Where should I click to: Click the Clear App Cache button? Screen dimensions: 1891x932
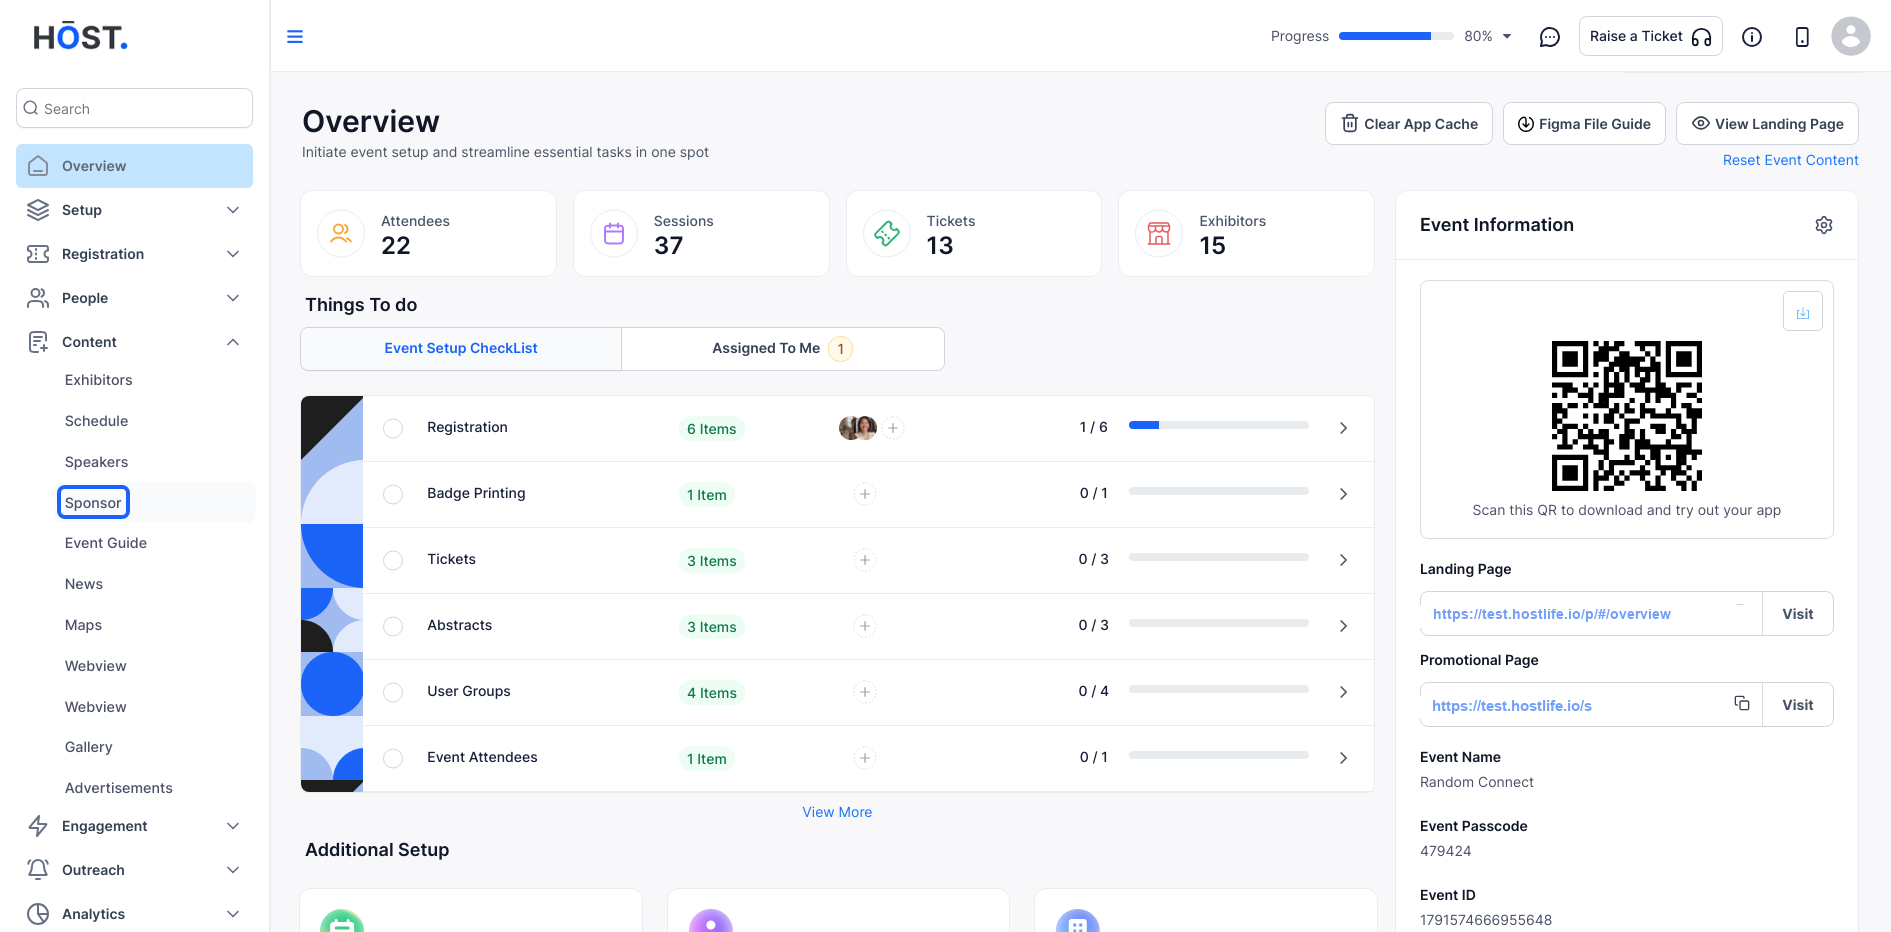1409,124
